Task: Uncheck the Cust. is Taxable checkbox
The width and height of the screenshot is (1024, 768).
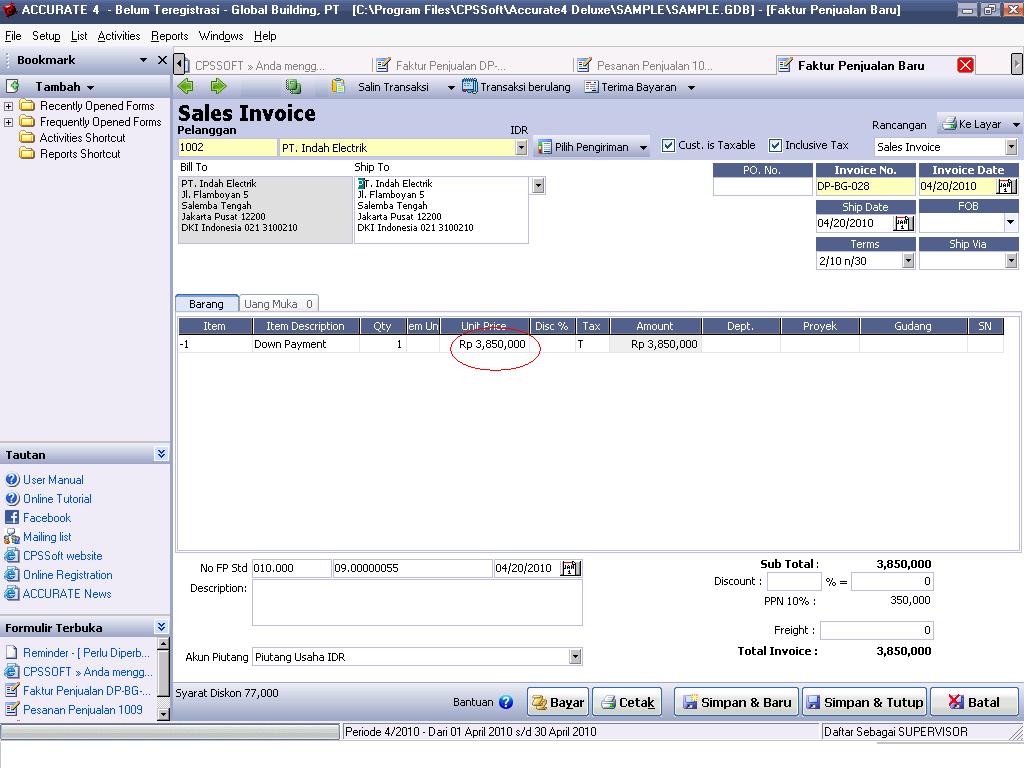Action: coord(667,145)
